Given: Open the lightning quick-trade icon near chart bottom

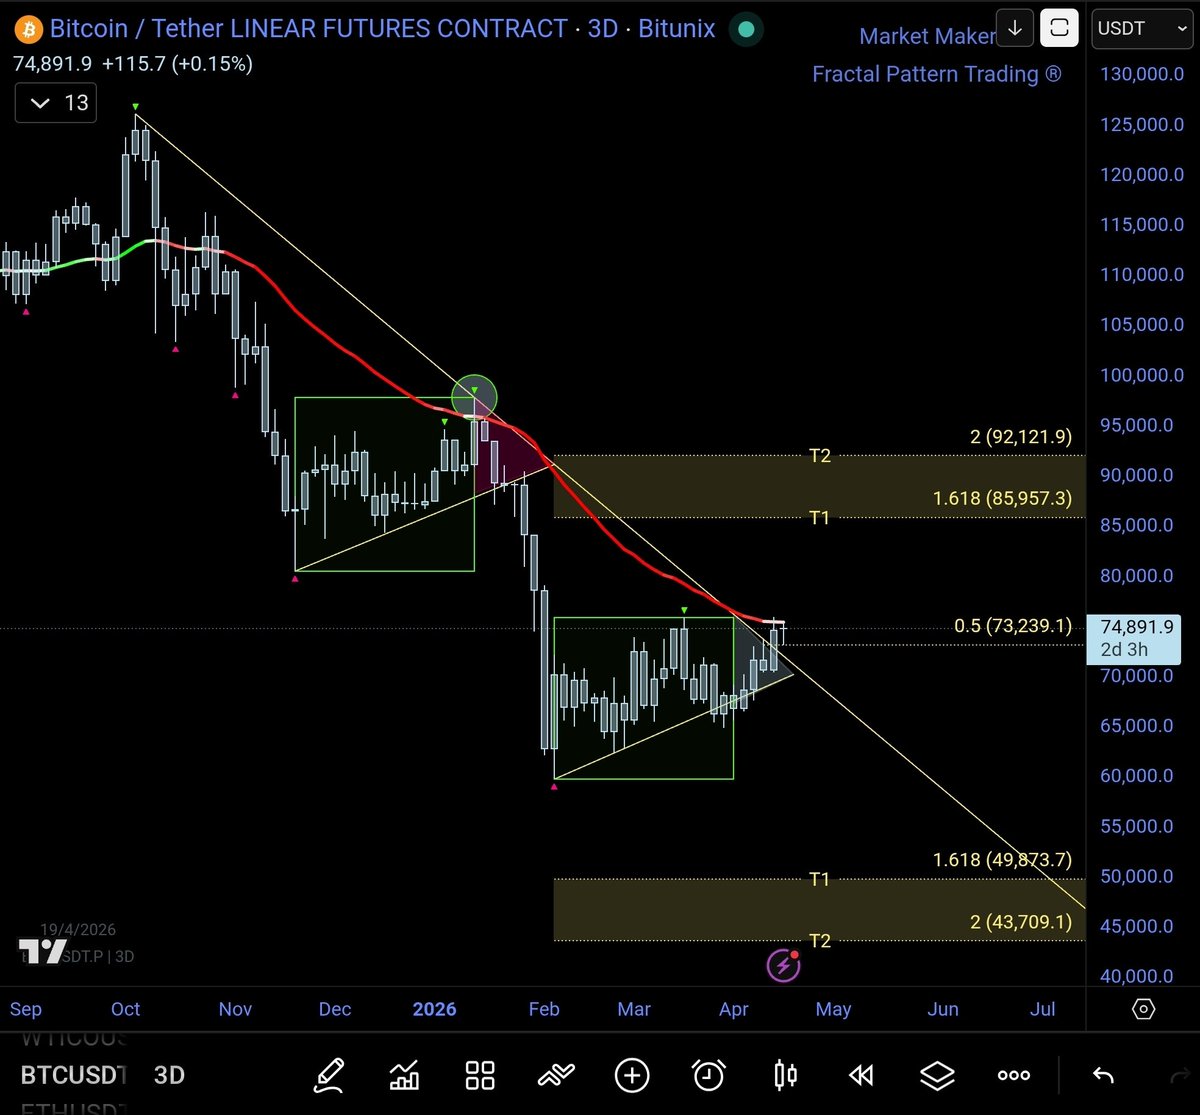Looking at the screenshot, I should tap(783, 964).
